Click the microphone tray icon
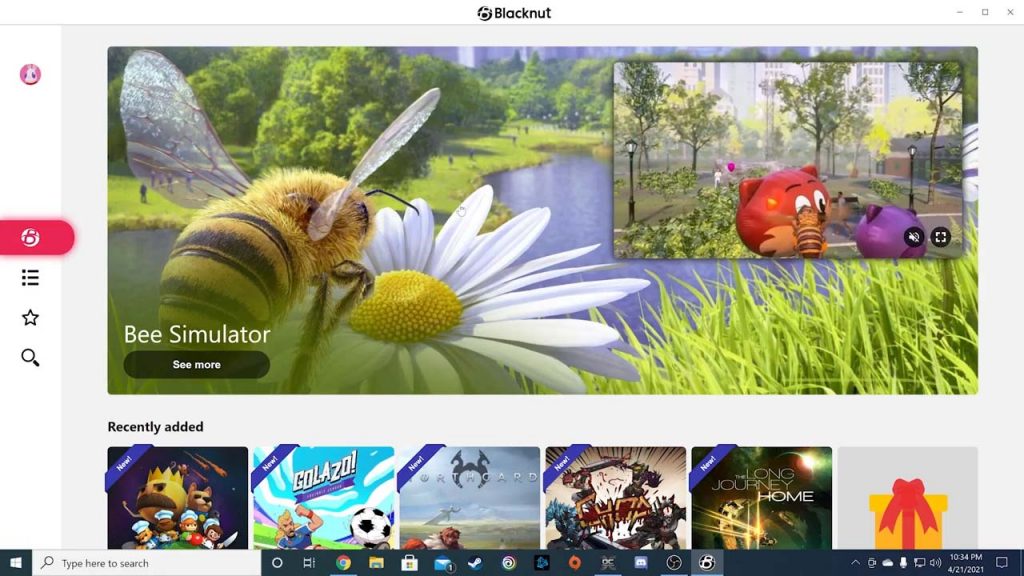 tap(903, 563)
